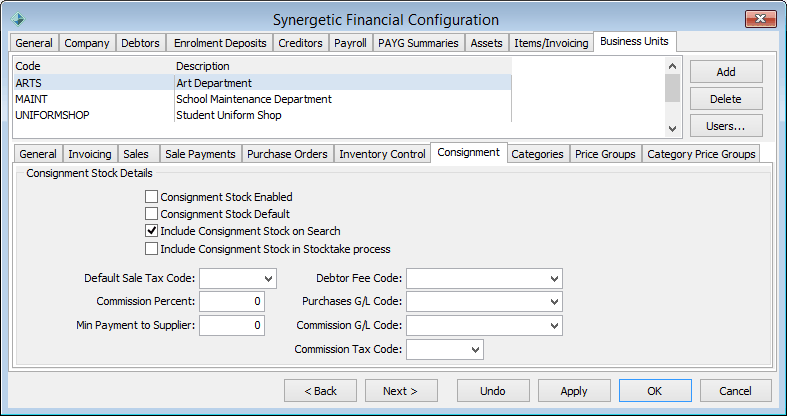This screenshot has height=416, width=787.
Task: Select the Assets tab
Action: [x=486, y=43]
